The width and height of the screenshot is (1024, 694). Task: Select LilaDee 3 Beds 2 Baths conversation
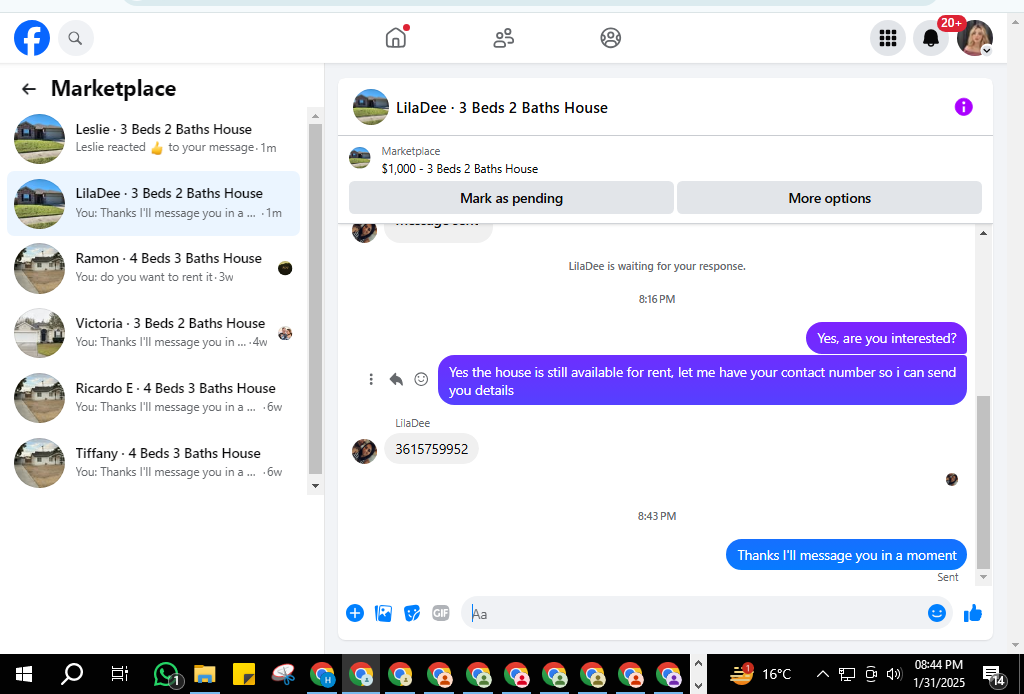click(153, 203)
